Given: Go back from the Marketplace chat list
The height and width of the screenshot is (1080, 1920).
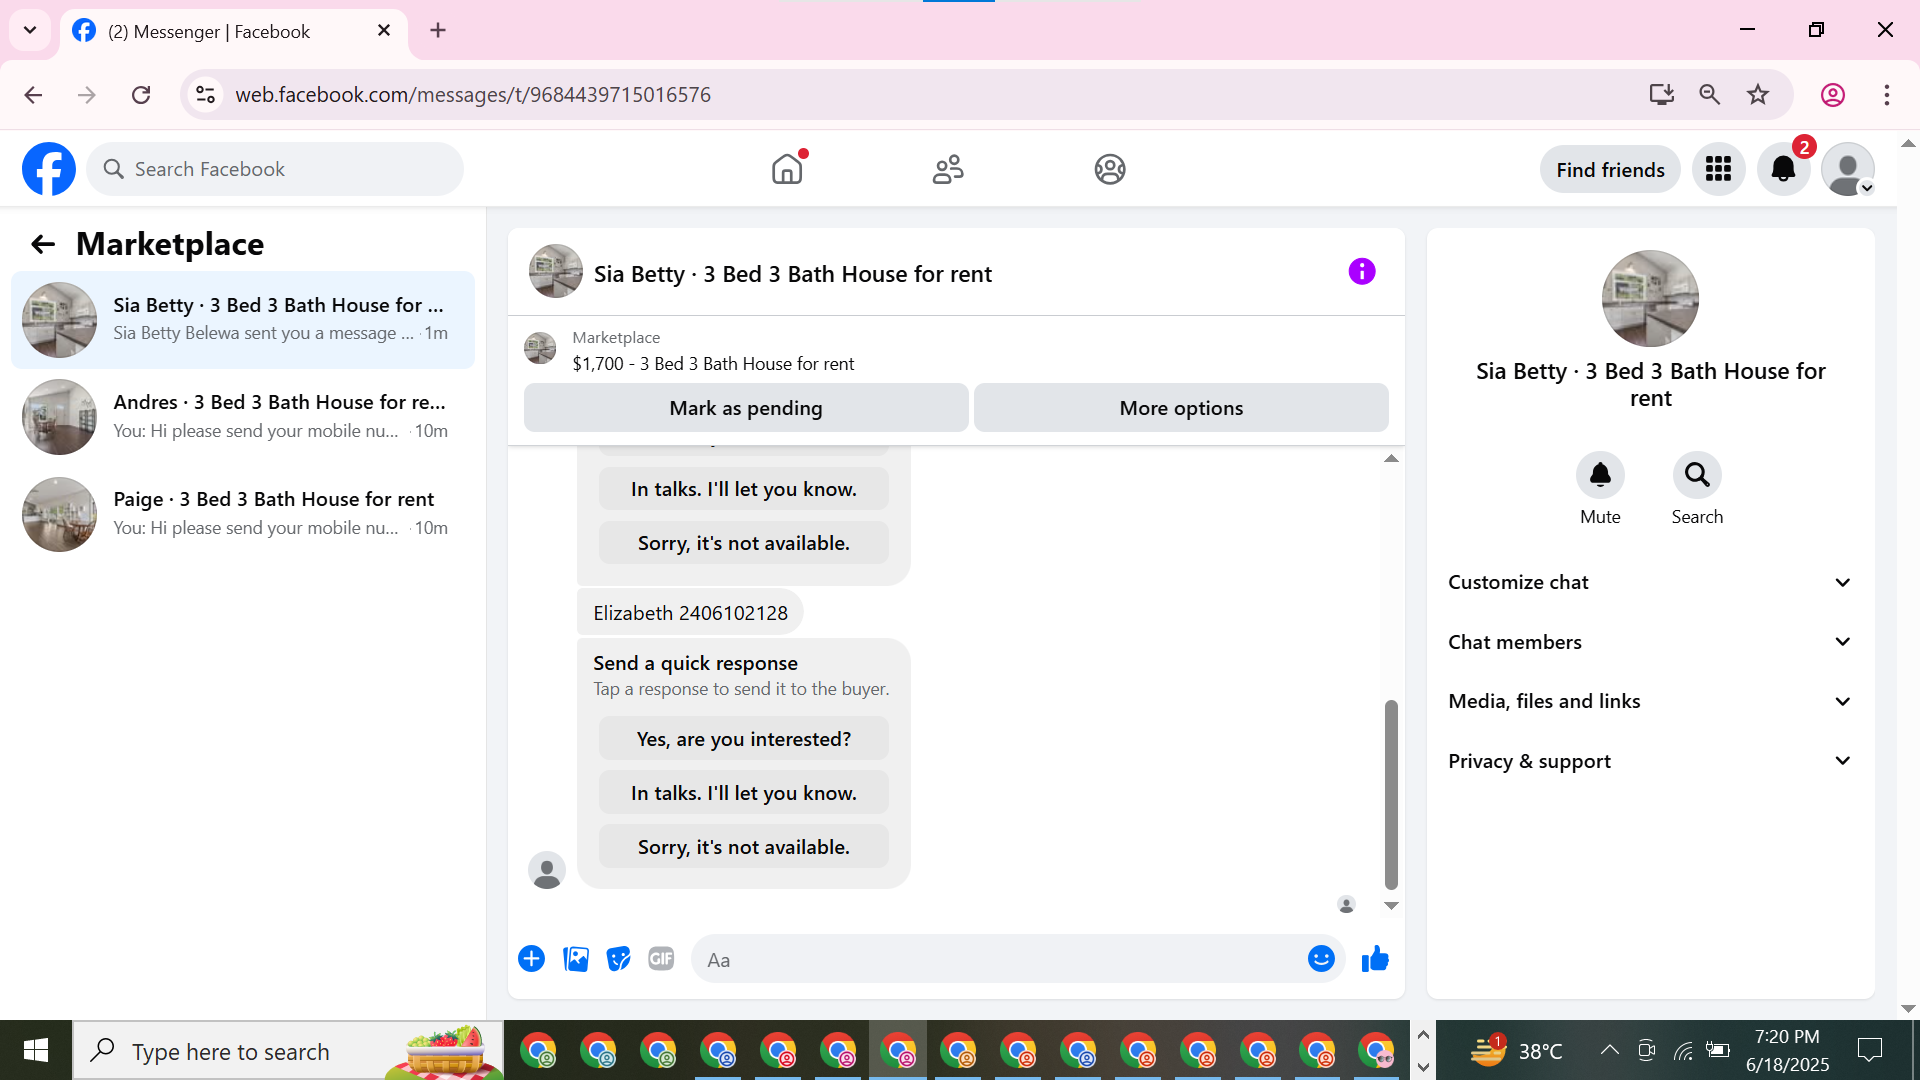Looking at the screenshot, I should click(42, 244).
